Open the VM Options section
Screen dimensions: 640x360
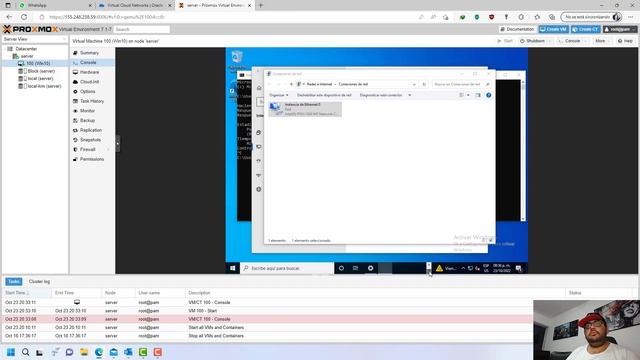pos(87,91)
